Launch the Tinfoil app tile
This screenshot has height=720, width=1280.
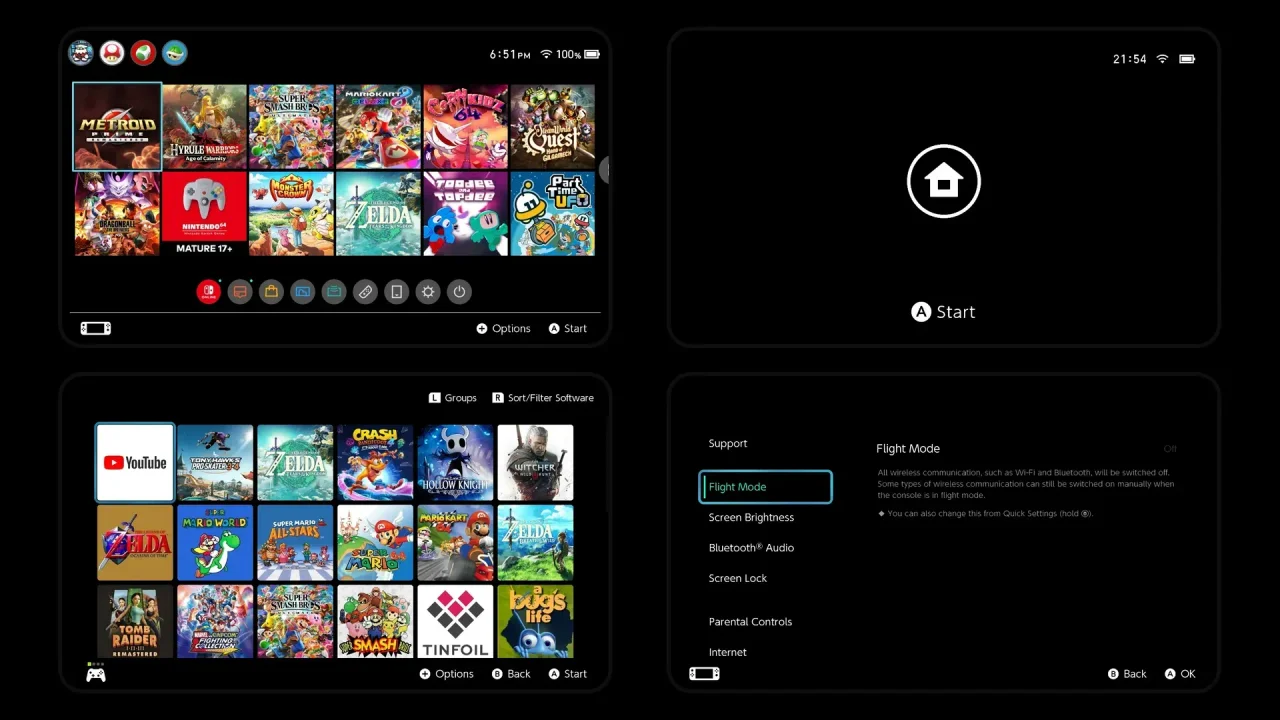point(455,621)
